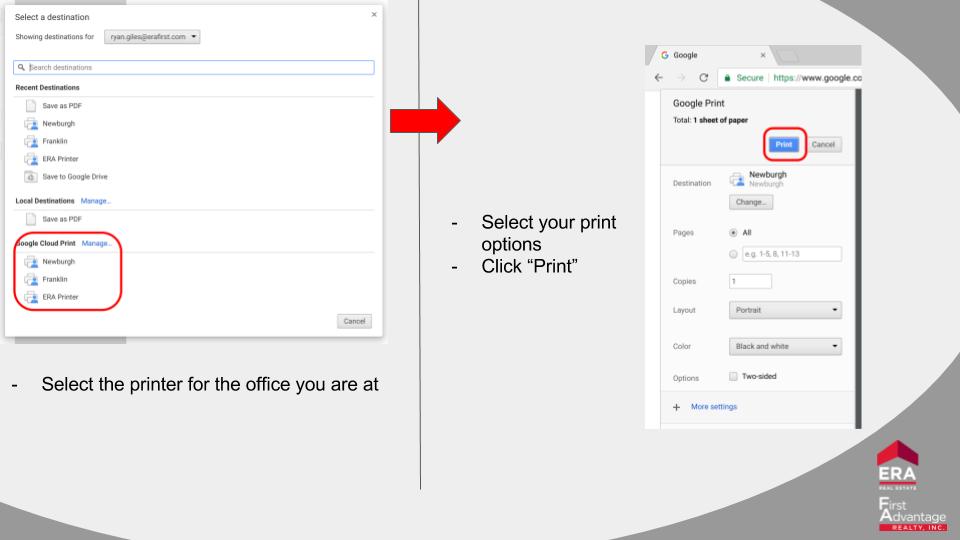Click Cancel in the Select a destination dialog

pyautogui.click(x=354, y=321)
